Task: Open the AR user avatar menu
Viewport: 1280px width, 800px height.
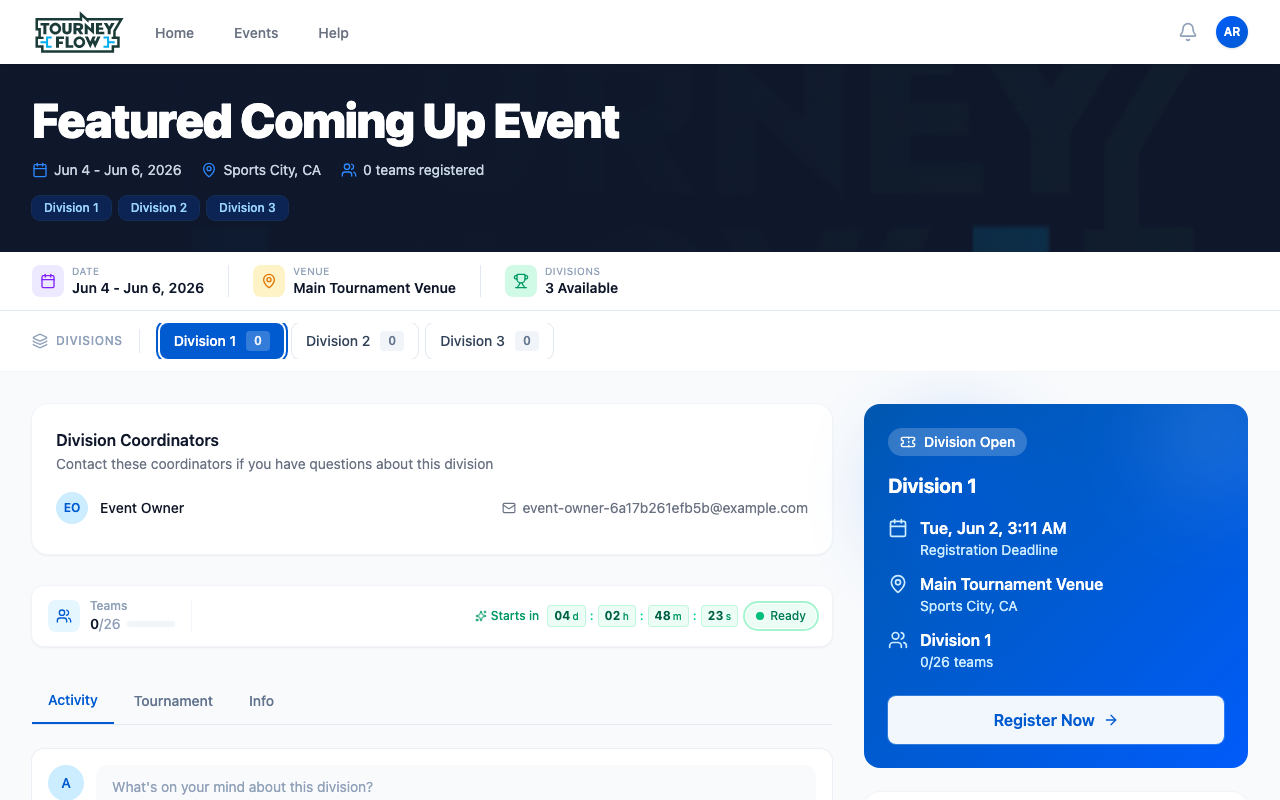Action: click(x=1232, y=32)
